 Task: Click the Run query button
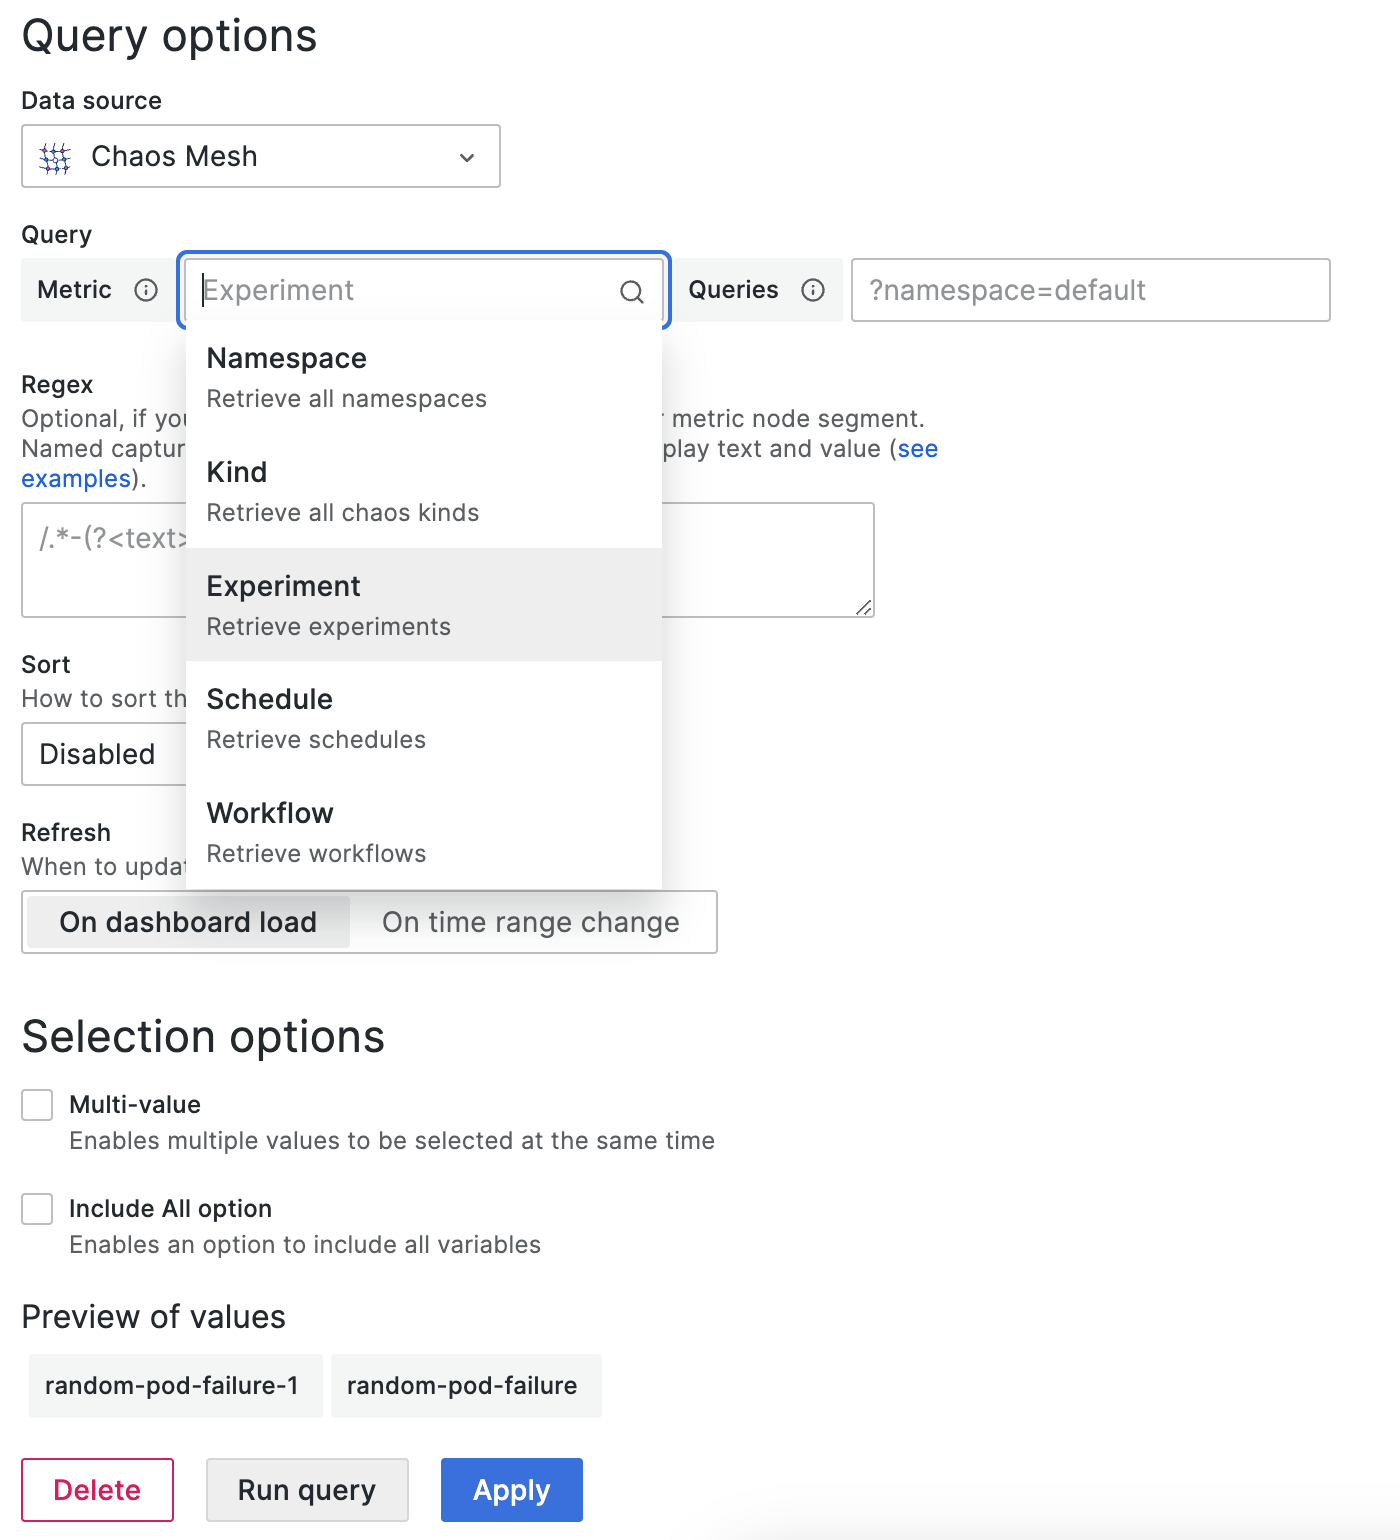pyautogui.click(x=307, y=1490)
